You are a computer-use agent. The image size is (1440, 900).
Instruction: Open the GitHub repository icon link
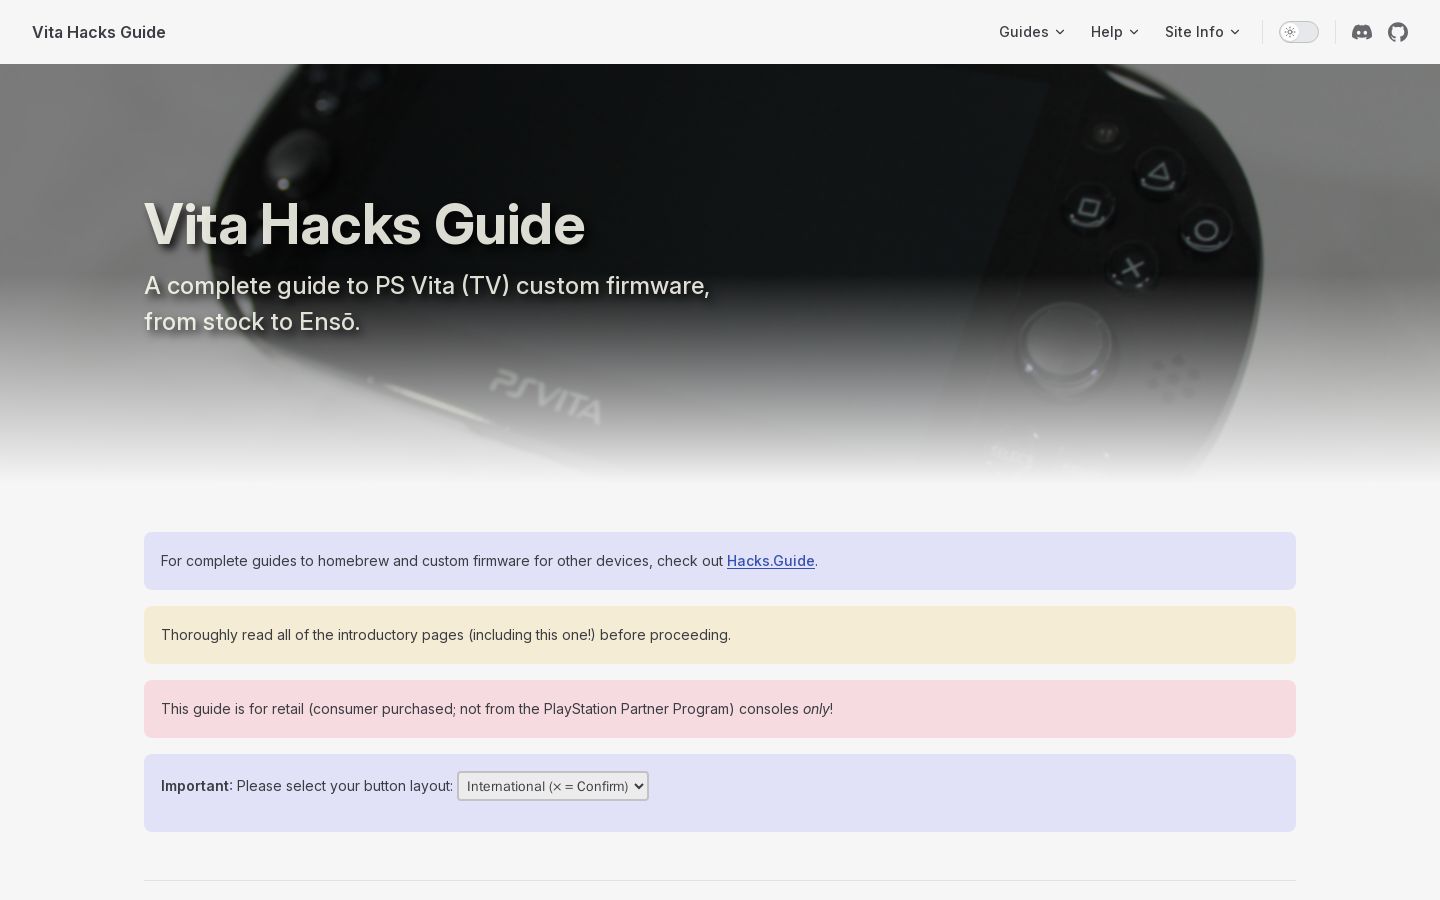pyautogui.click(x=1398, y=32)
